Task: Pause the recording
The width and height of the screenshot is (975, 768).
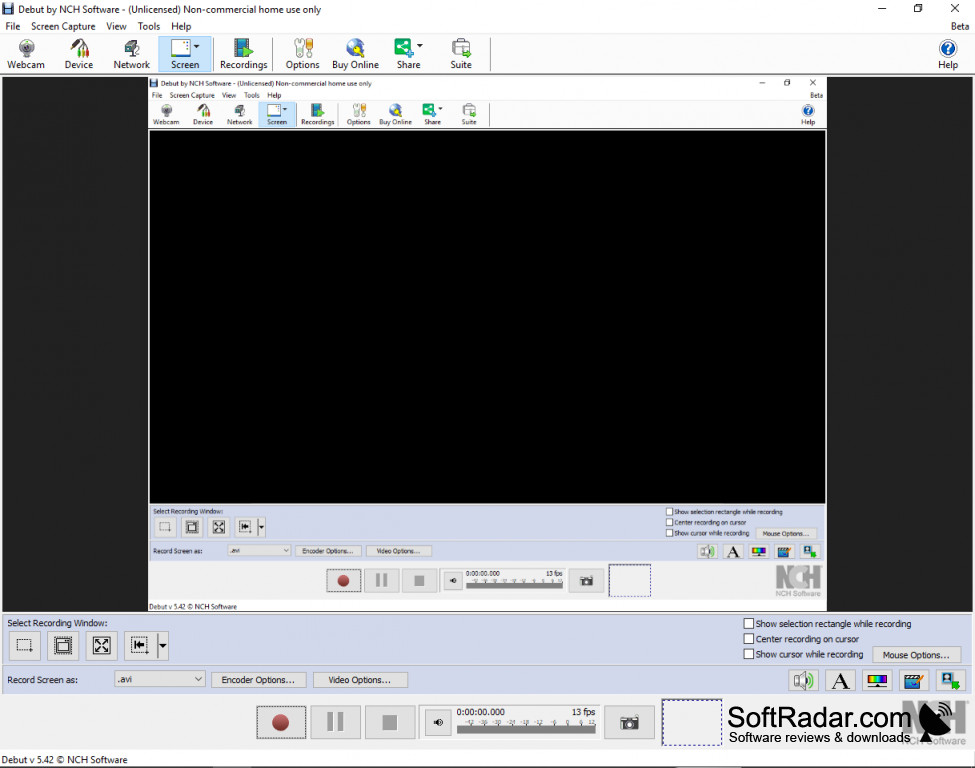Action: click(335, 723)
